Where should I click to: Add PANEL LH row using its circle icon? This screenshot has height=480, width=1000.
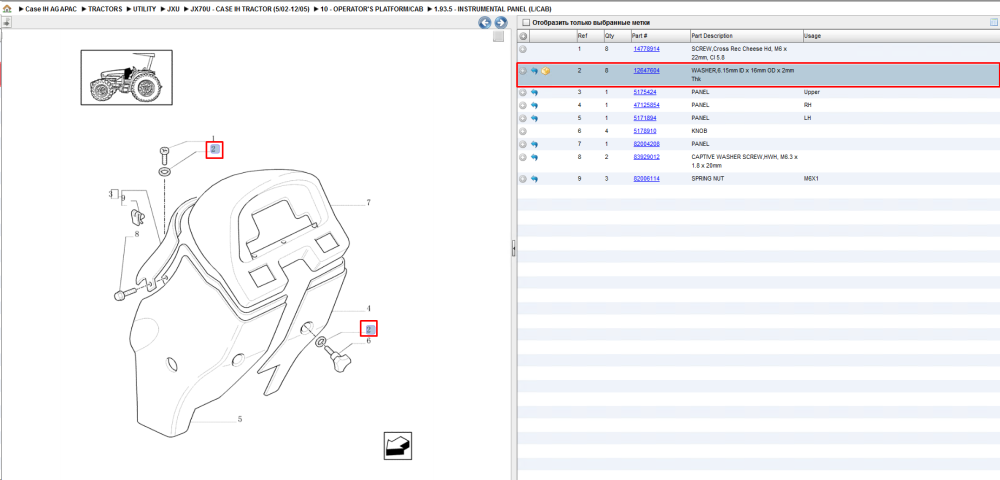click(x=523, y=119)
